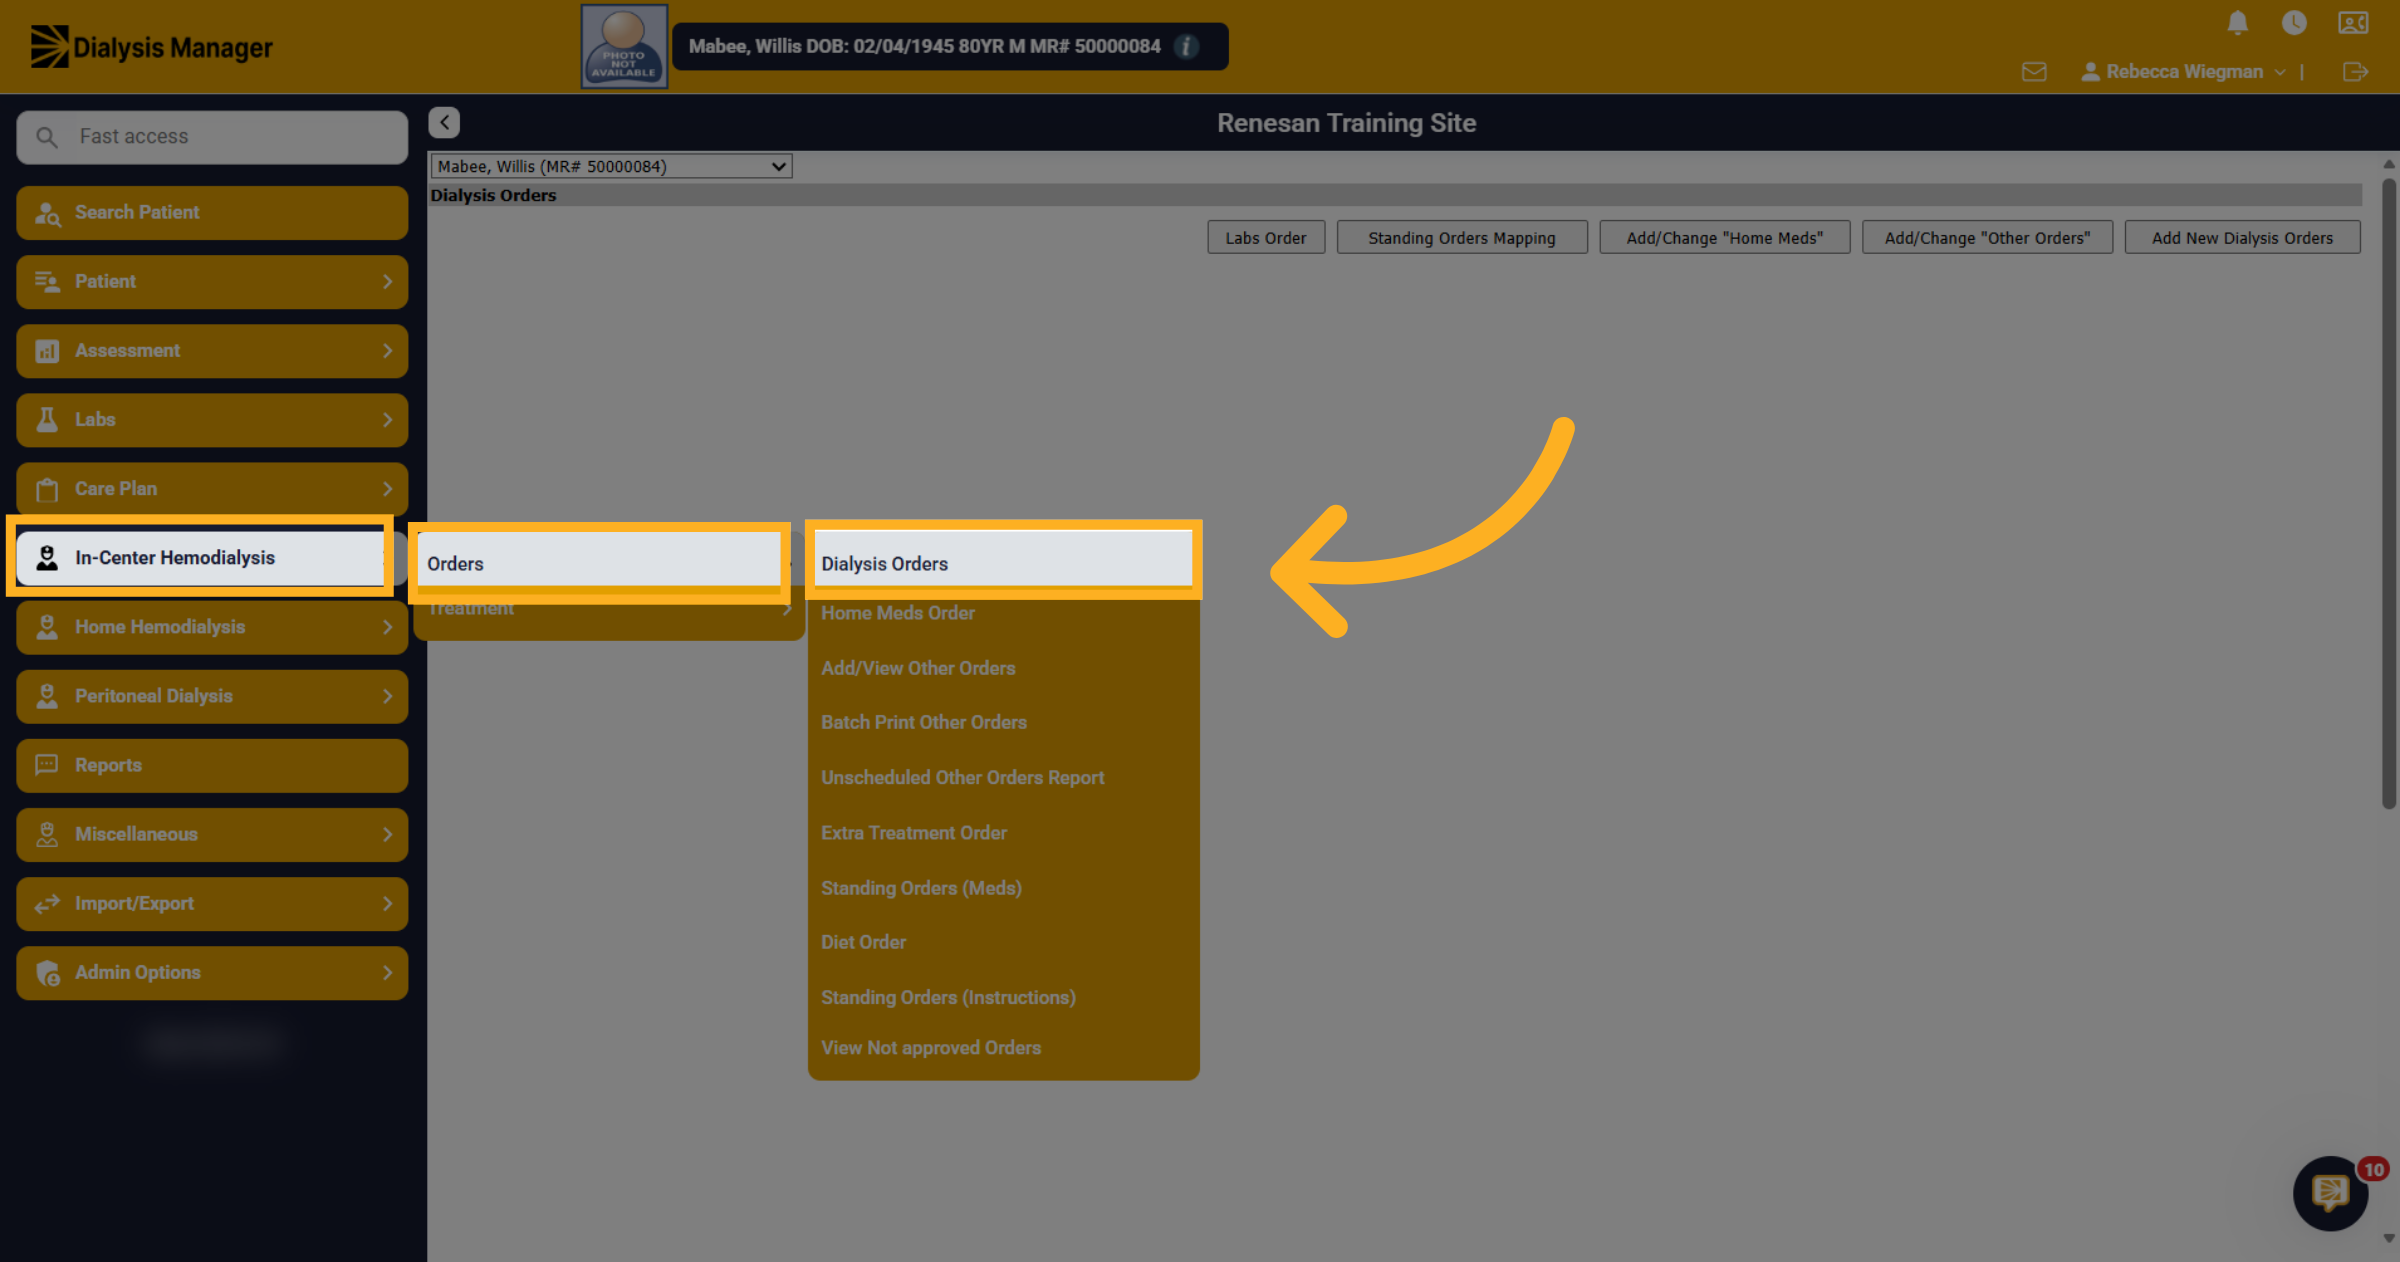Open the patient selector dropdown

click(x=611, y=166)
